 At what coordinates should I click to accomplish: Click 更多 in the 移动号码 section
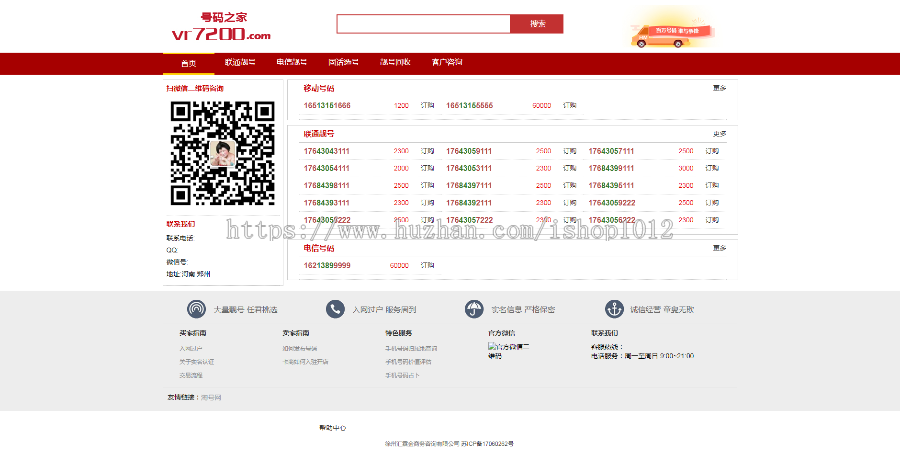pos(720,88)
